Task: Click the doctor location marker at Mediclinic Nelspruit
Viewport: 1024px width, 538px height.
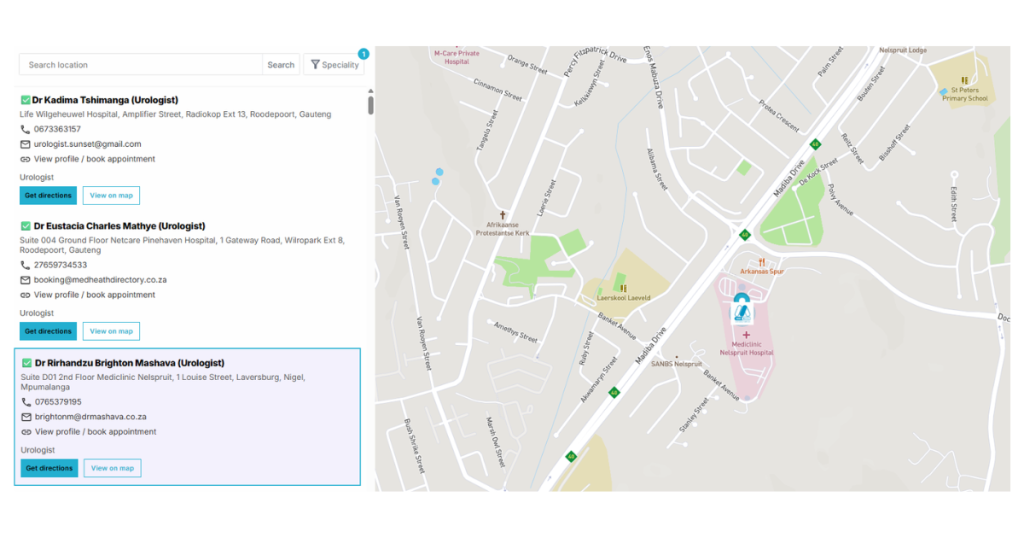Action: [x=741, y=308]
